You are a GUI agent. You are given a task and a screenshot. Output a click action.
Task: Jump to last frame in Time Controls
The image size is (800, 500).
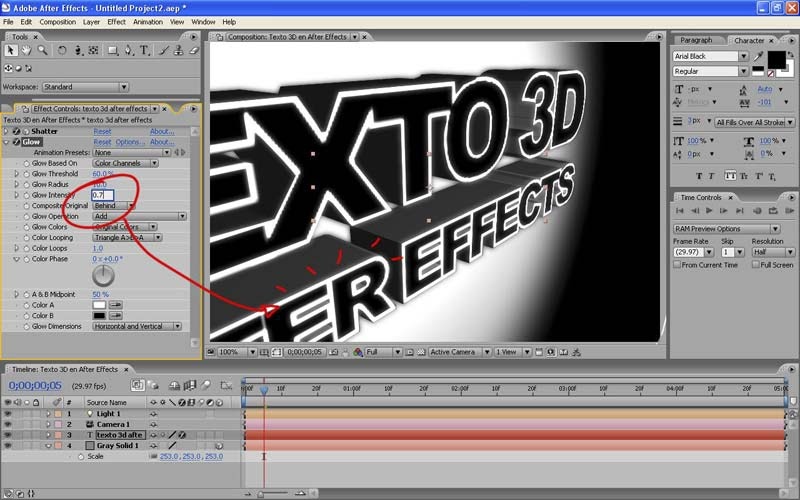[740, 210]
